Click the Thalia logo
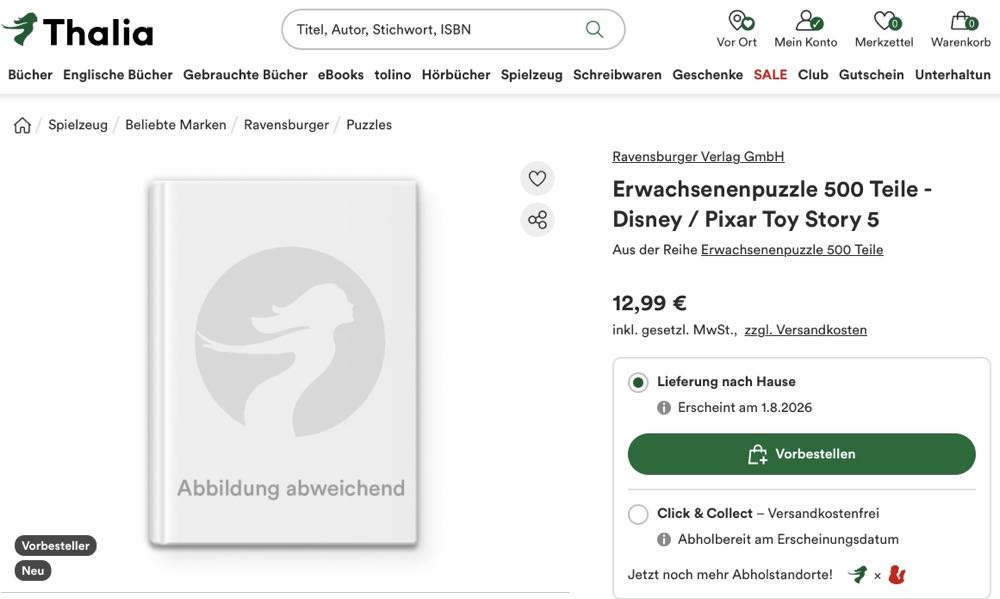1000x599 pixels. 78,31
